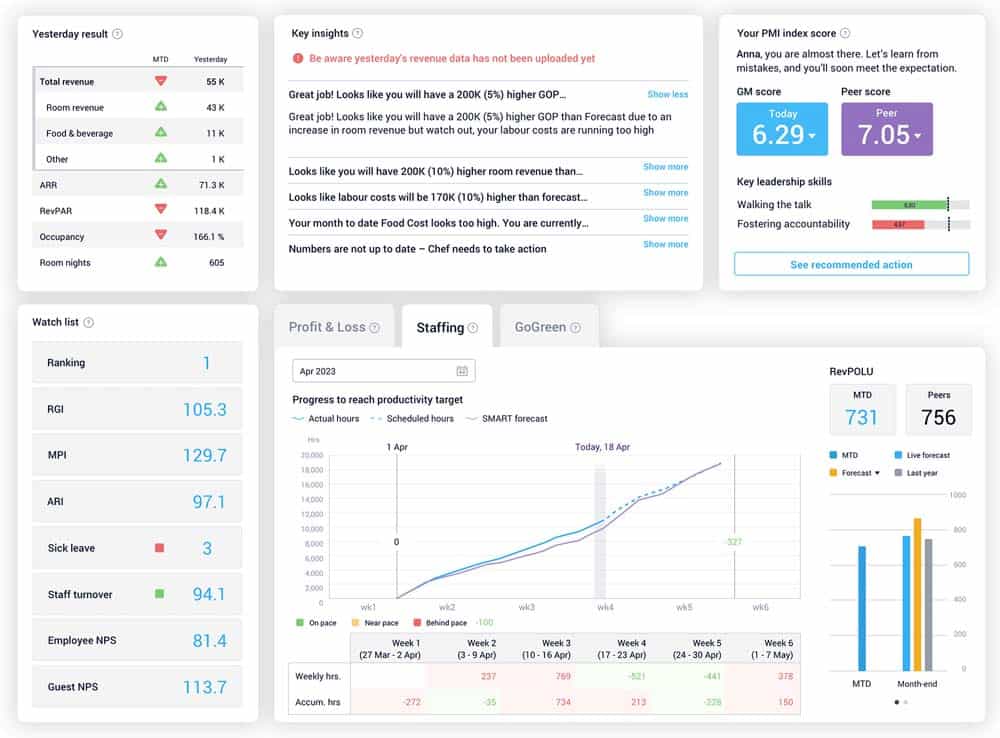Click the help icon on the Staffing tab
This screenshot has height=738, width=1000.
(x=473, y=328)
